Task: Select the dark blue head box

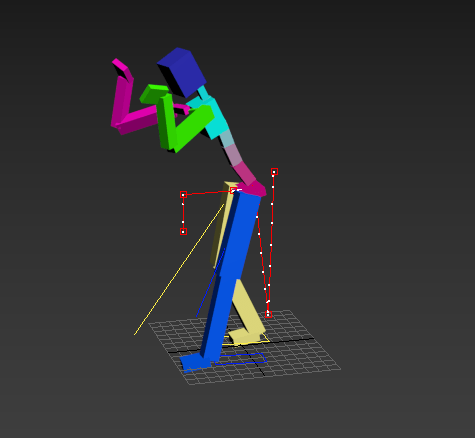Action: point(183,72)
